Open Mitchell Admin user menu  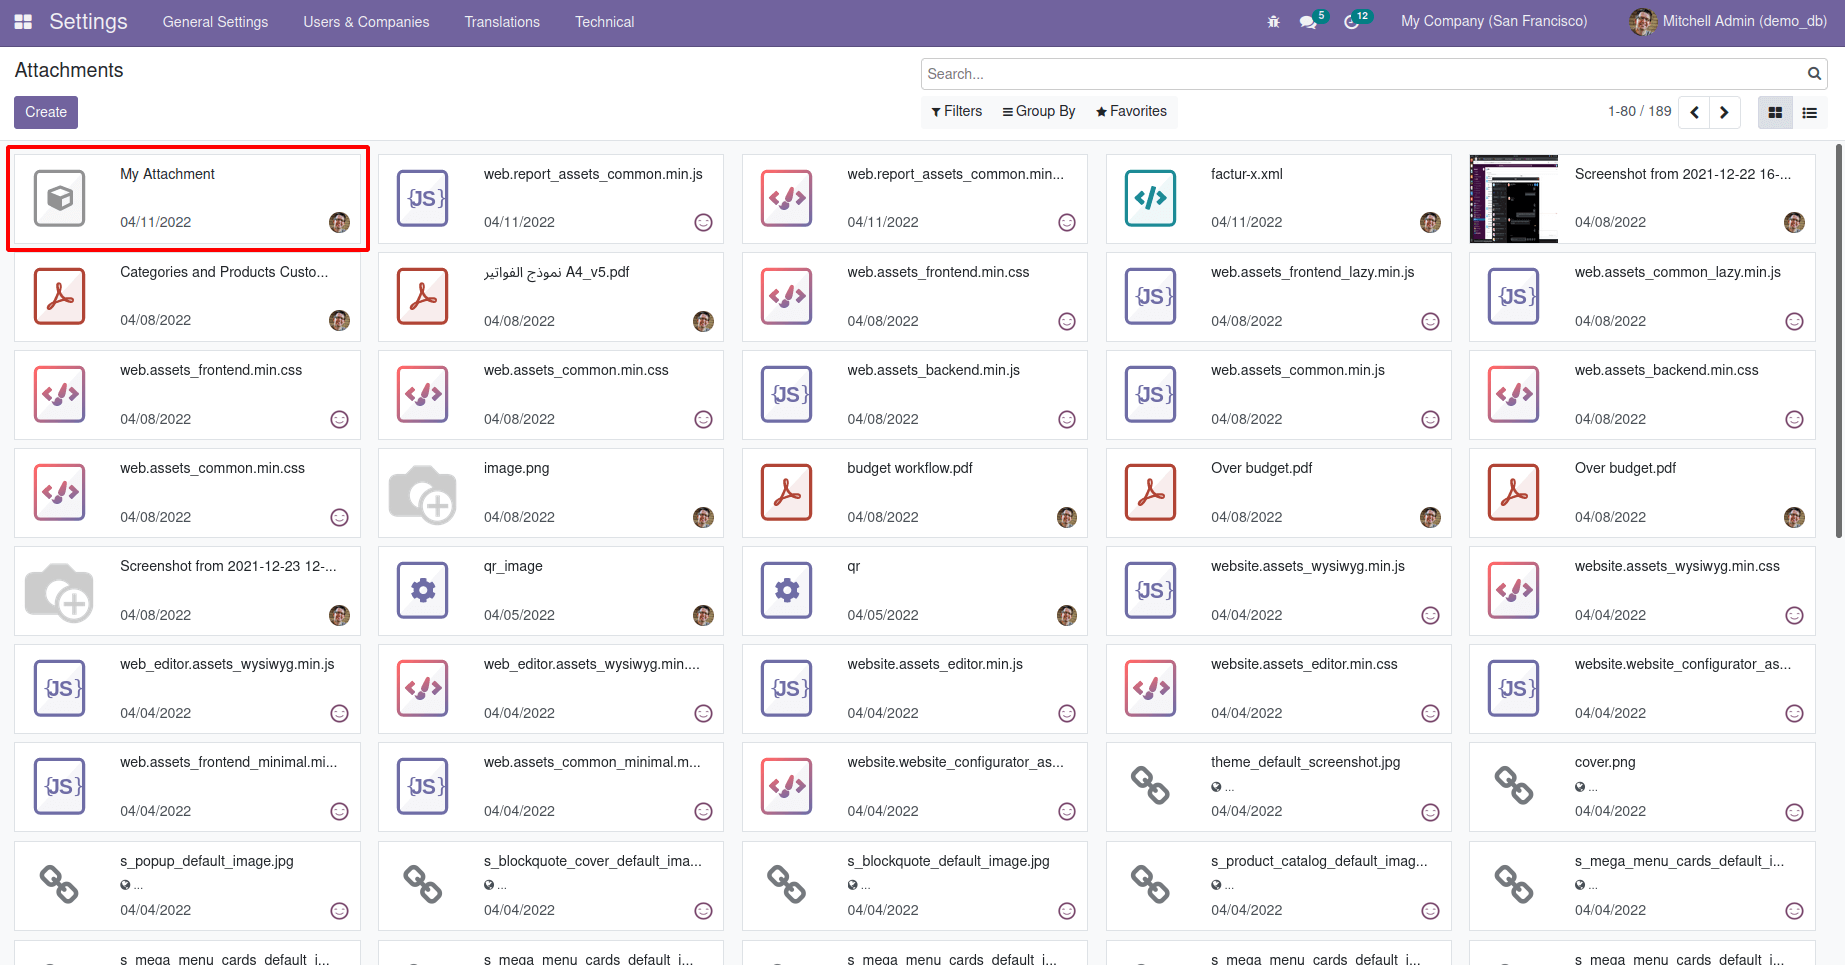click(1728, 21)
